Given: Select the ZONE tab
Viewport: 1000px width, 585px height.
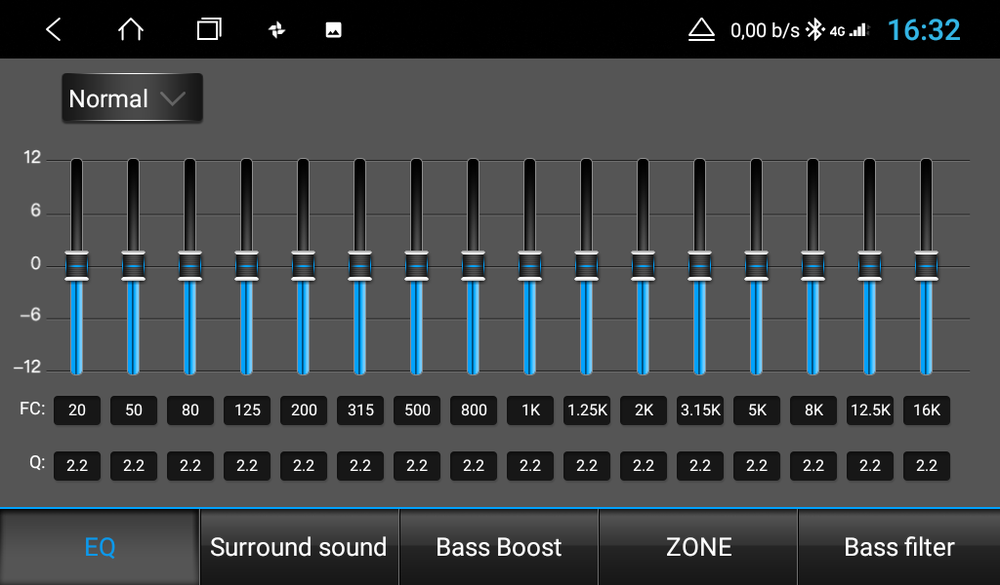Looking at the screenshot, I should 698,547.
